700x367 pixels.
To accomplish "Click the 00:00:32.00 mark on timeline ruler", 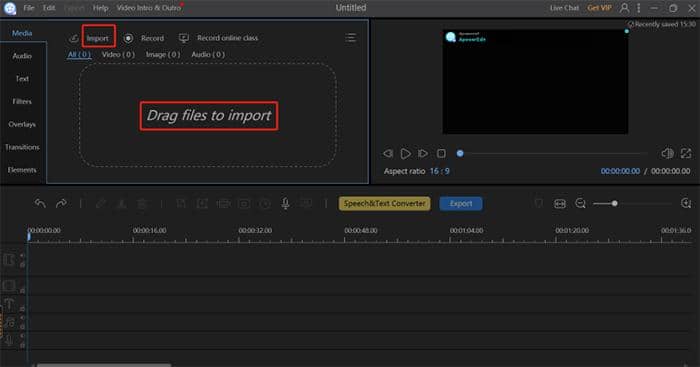I will tap(255, 230).
